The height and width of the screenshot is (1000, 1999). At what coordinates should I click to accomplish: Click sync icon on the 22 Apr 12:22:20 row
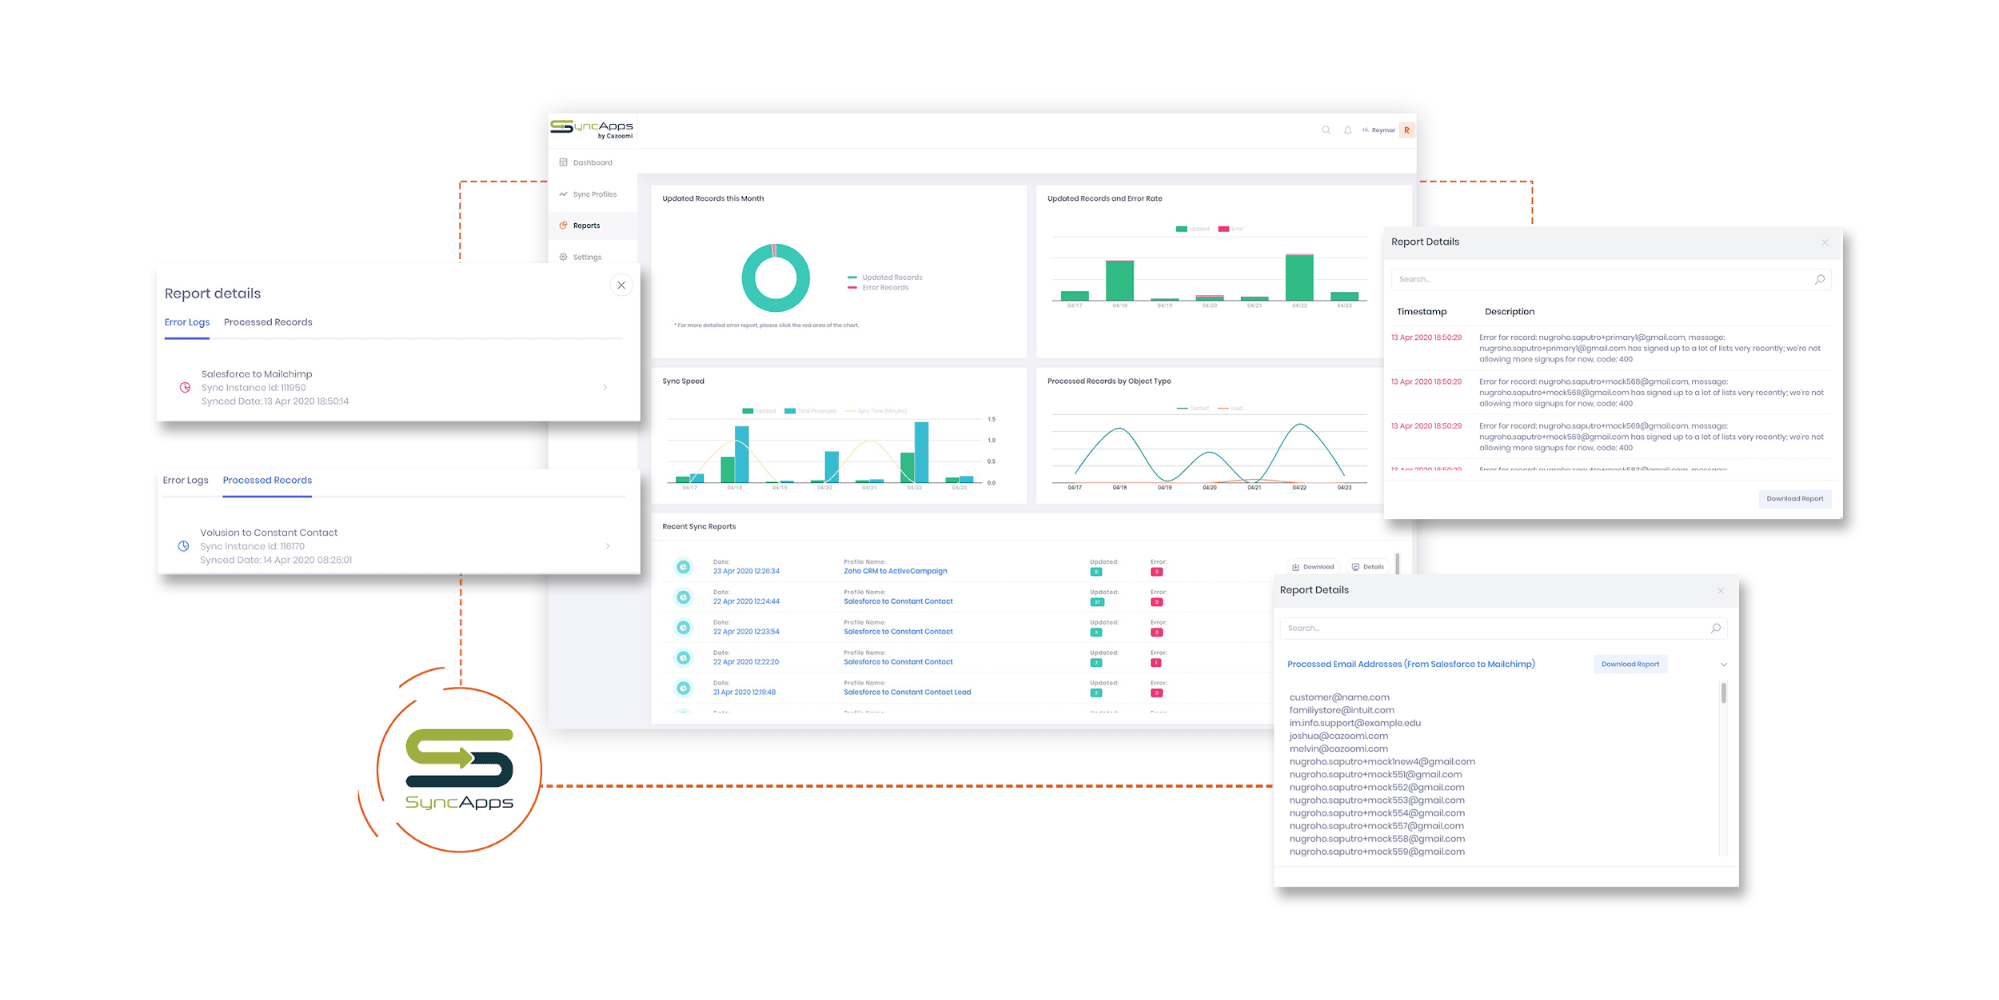pyautogui.click(x=683, y=657)
